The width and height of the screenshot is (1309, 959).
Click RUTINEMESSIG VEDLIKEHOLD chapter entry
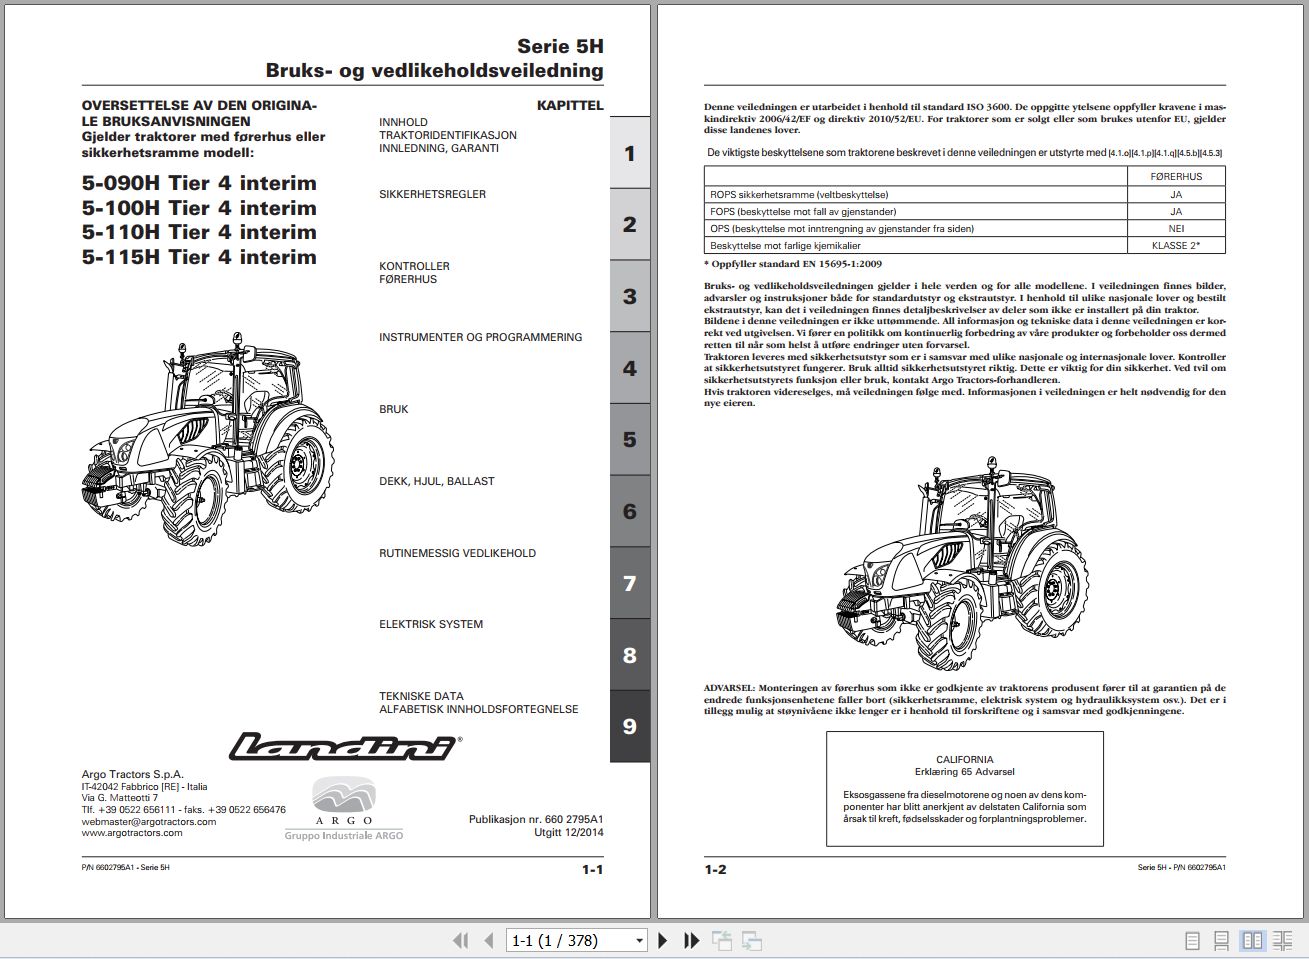[457, 553]
